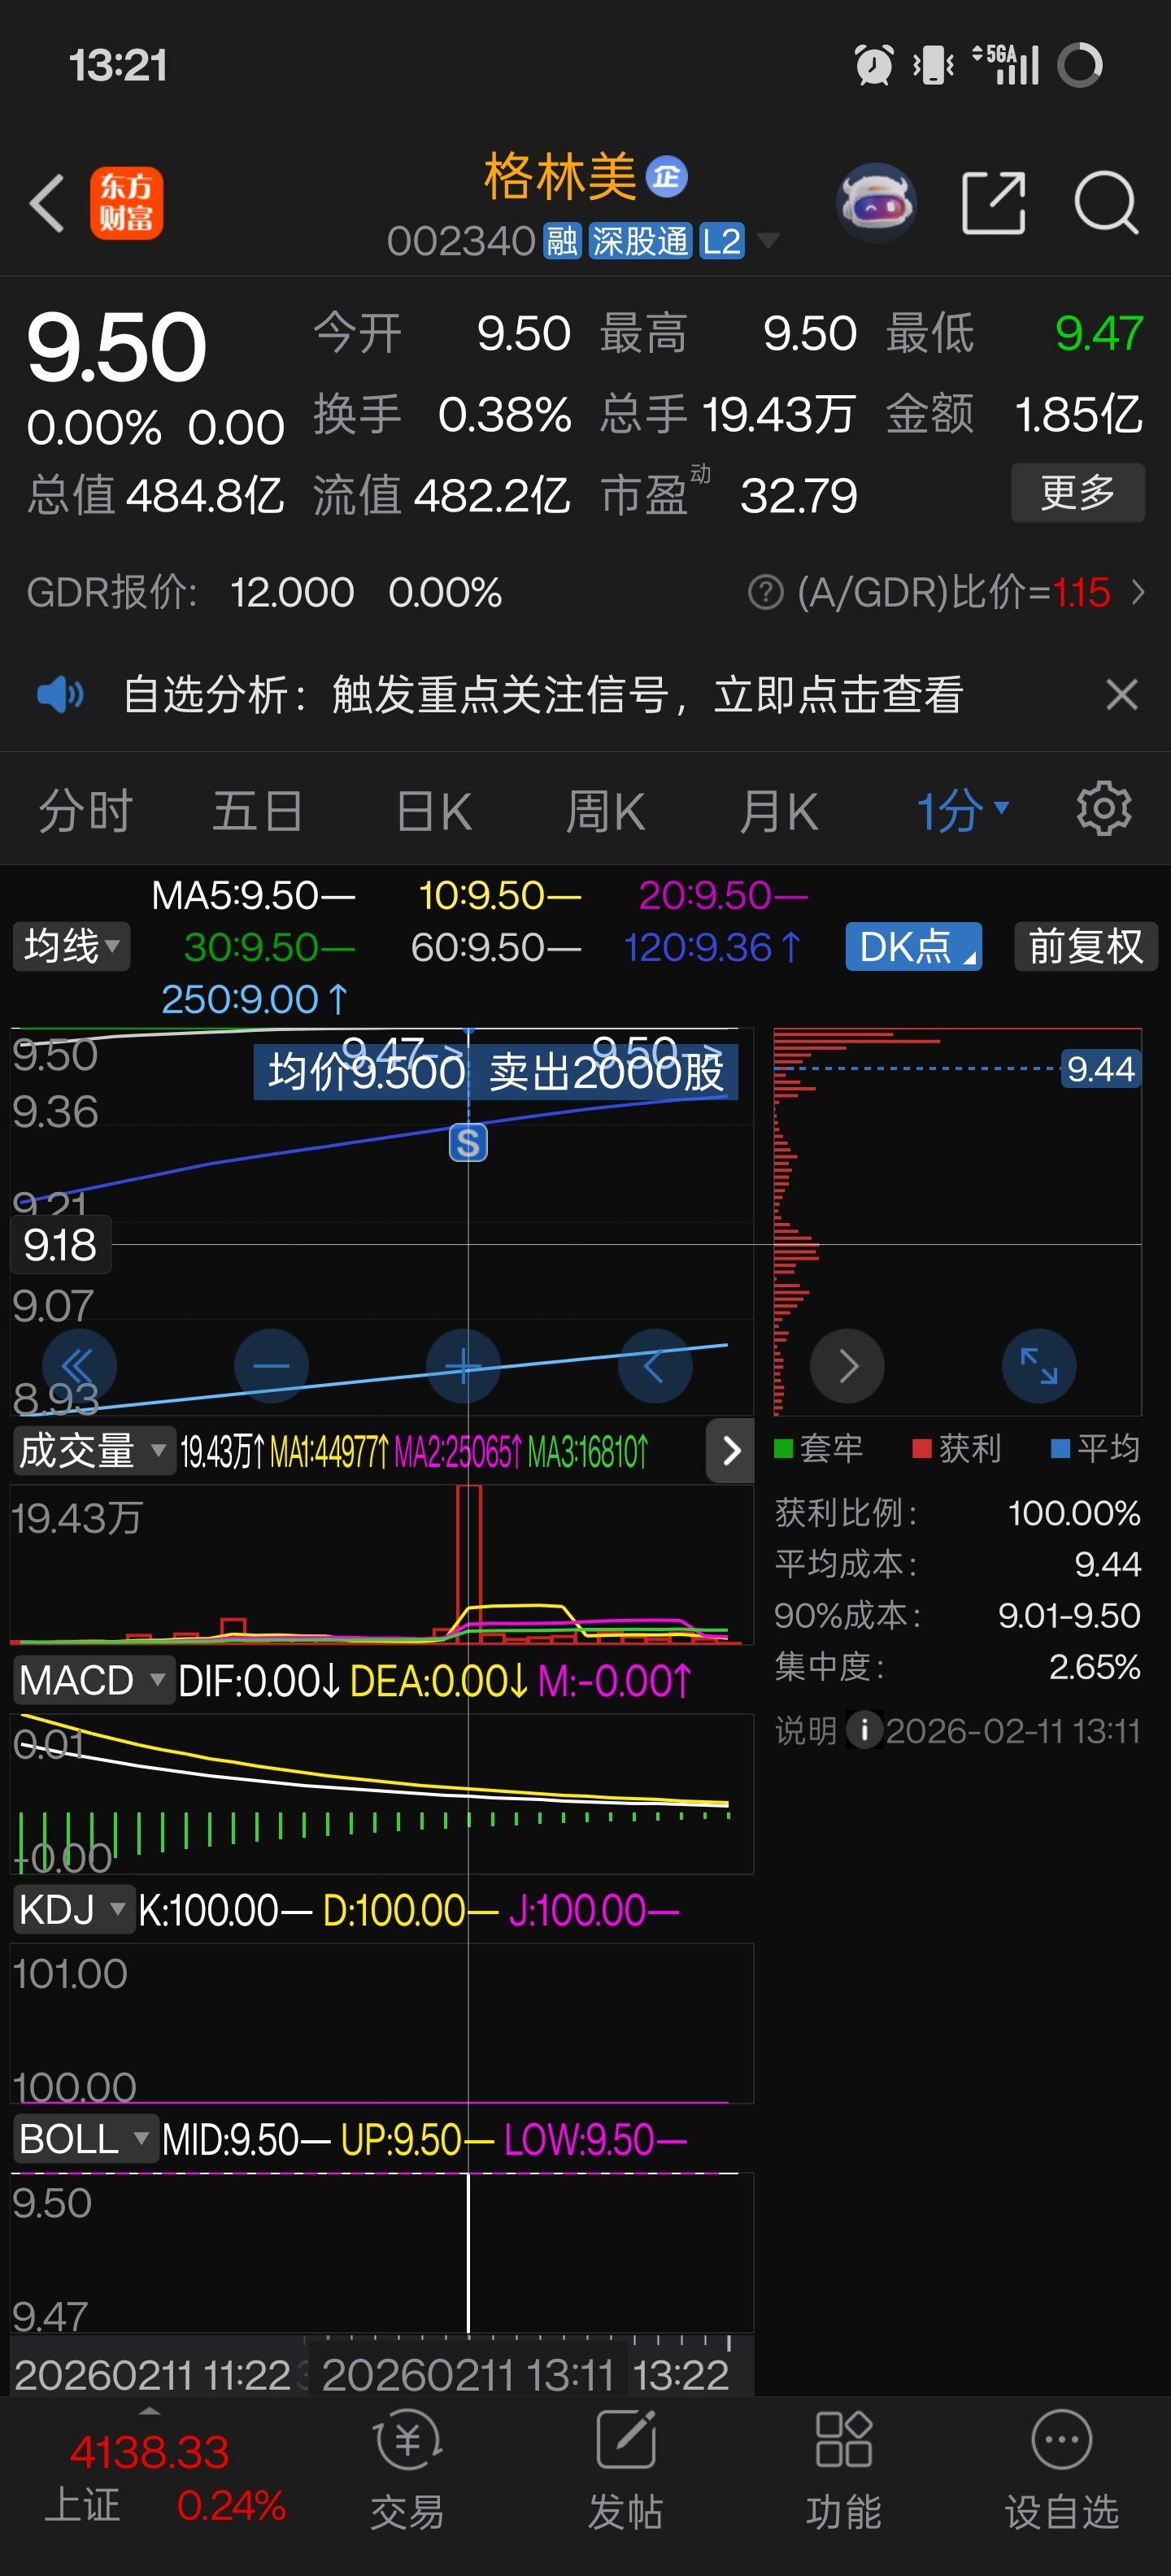Zoom in chart with plus button
The height and width of the screenshot is (2576, 1171).
coord(463,1365)
